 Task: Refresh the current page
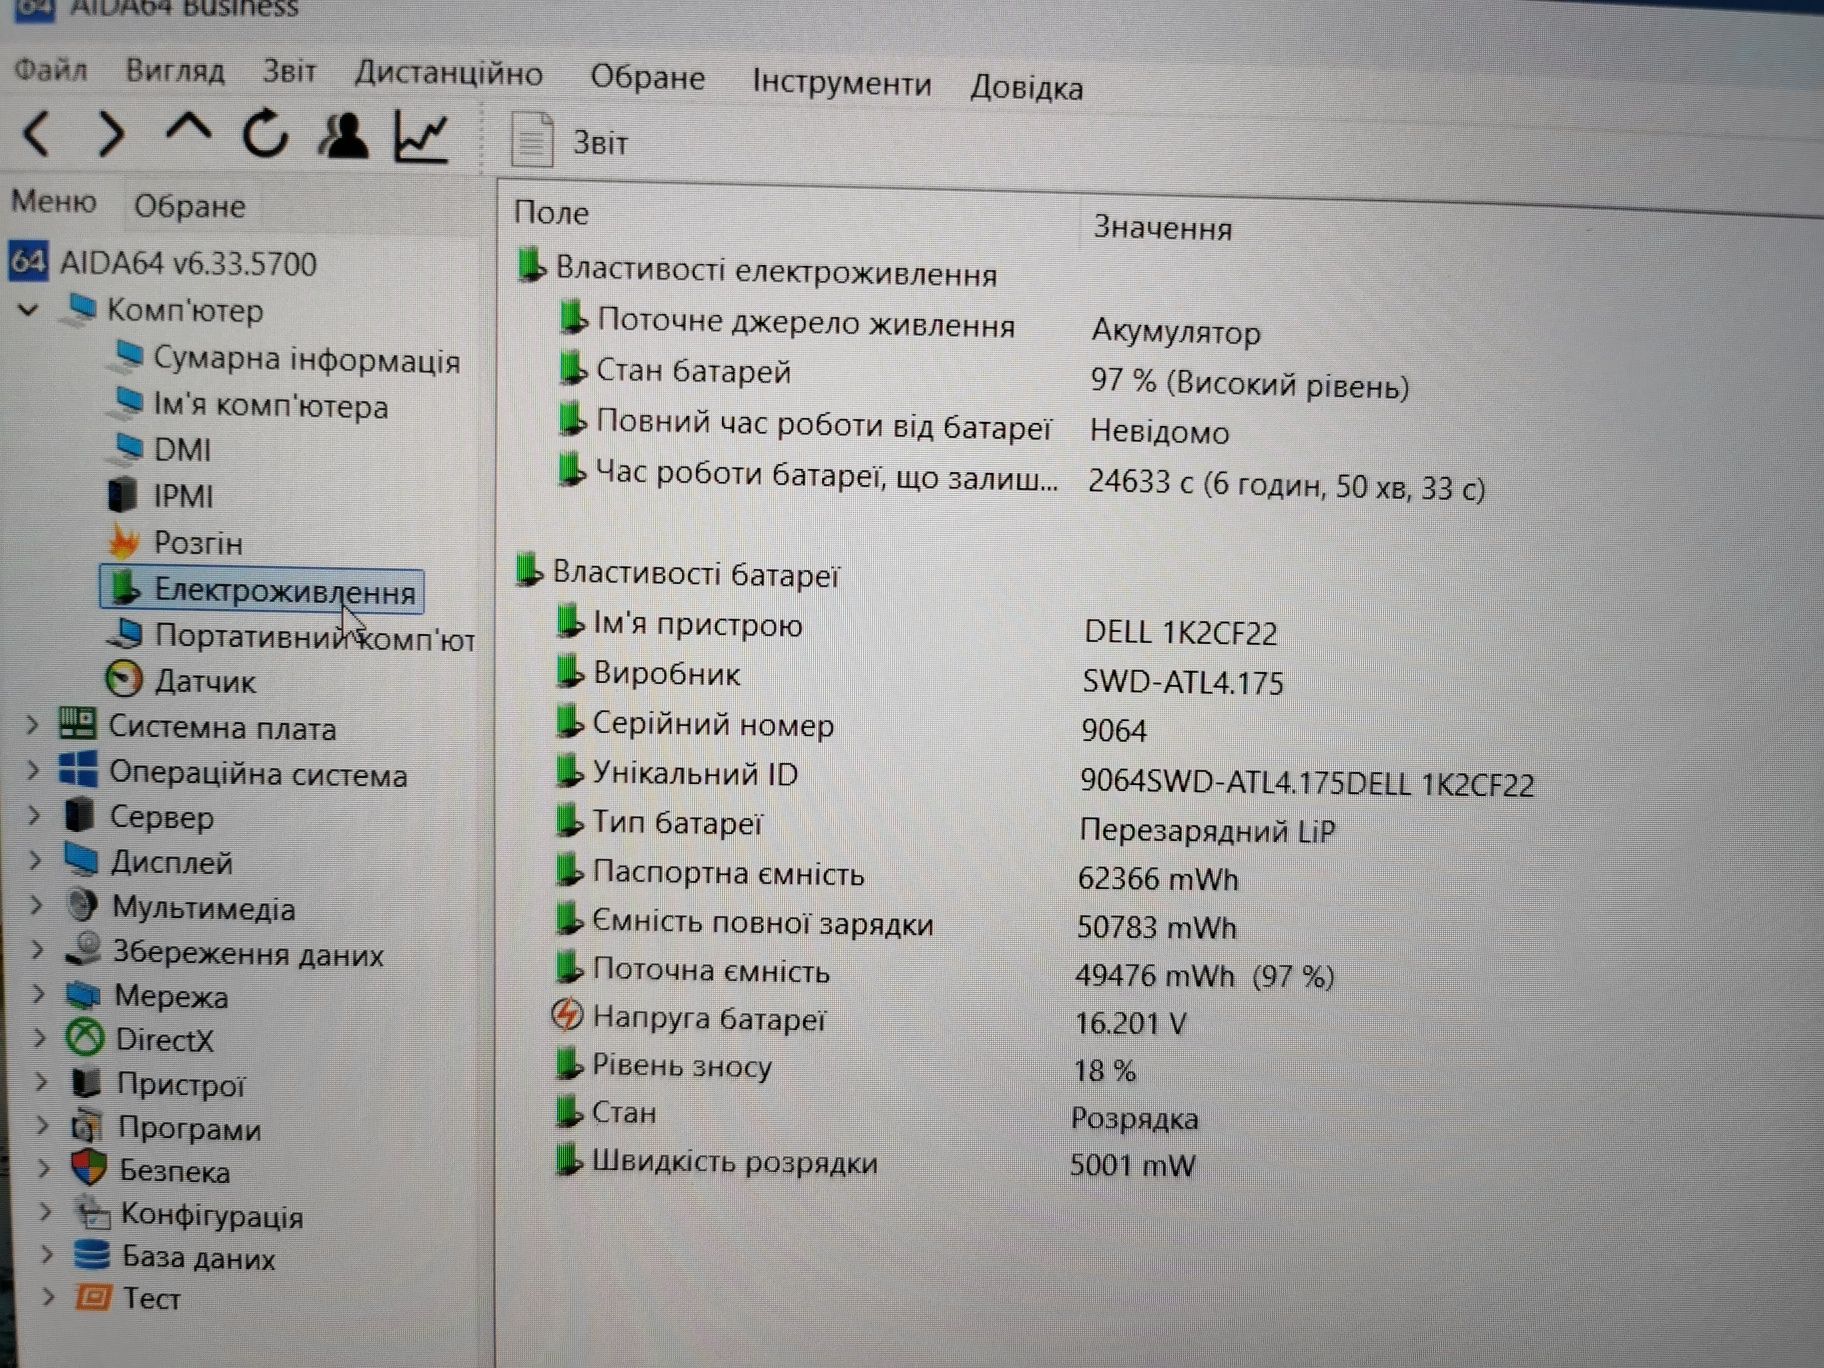265,133
